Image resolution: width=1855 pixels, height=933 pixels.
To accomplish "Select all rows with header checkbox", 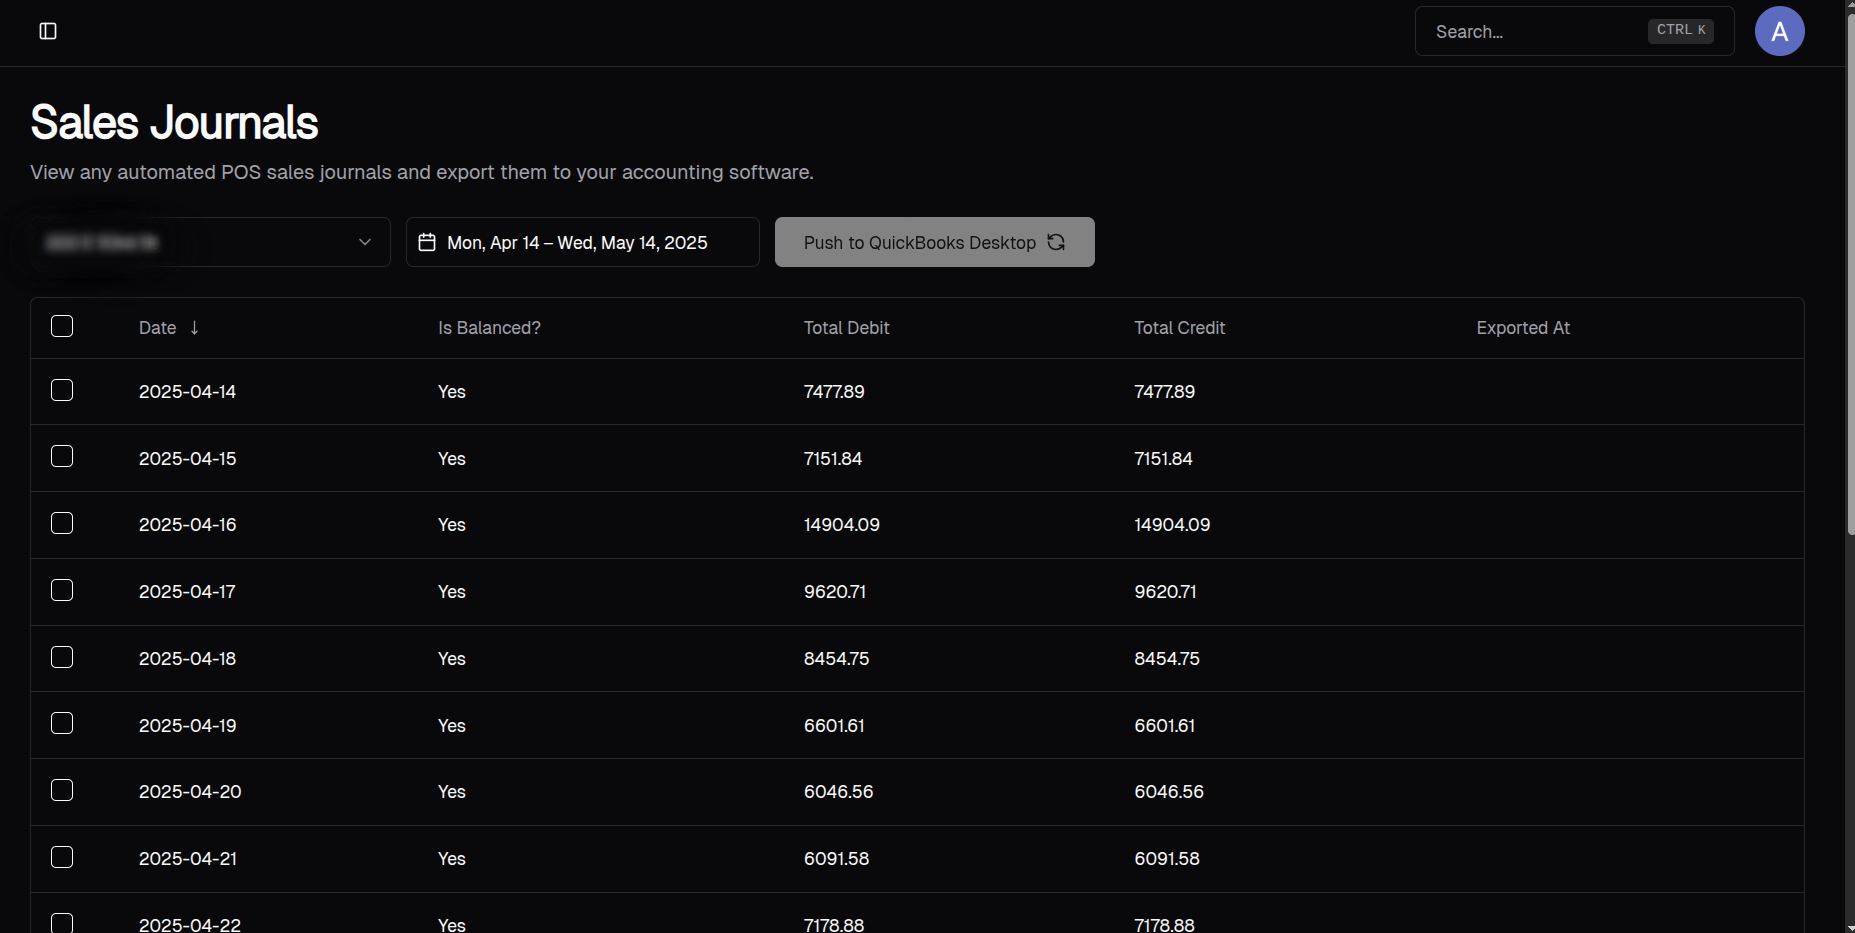I will [62, 326].
